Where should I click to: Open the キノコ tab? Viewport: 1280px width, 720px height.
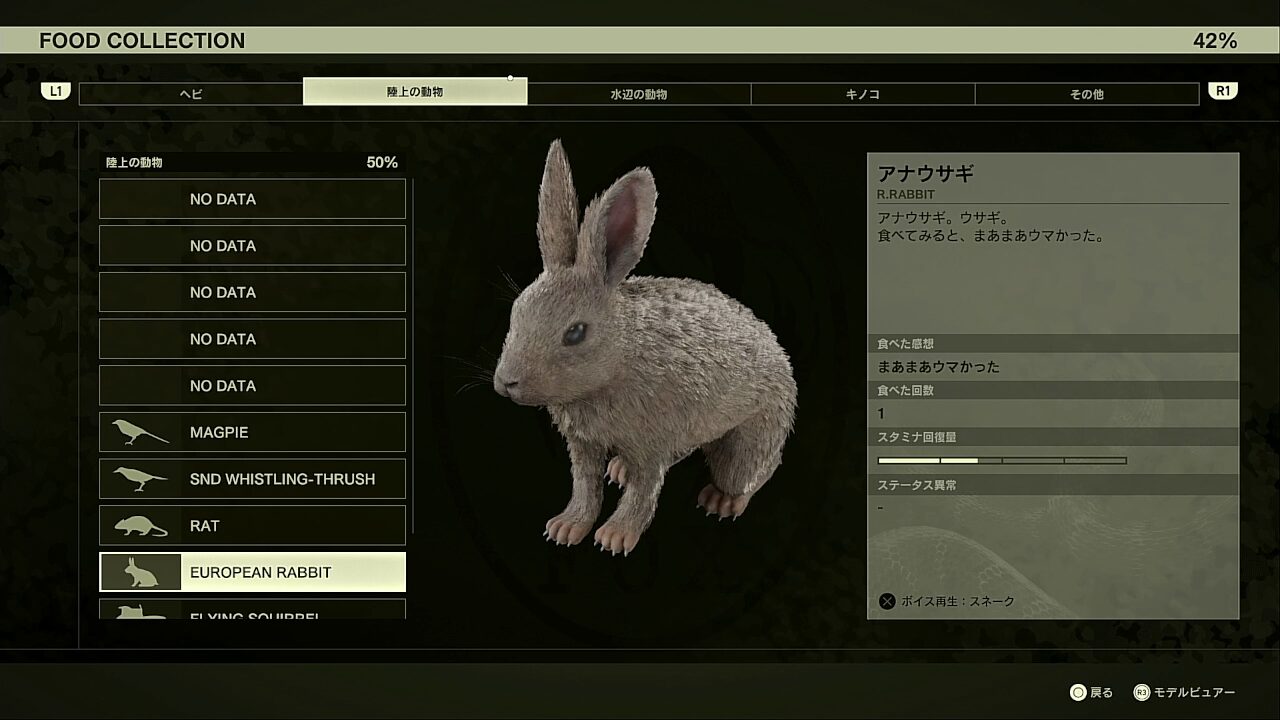[x=863, y=94]
